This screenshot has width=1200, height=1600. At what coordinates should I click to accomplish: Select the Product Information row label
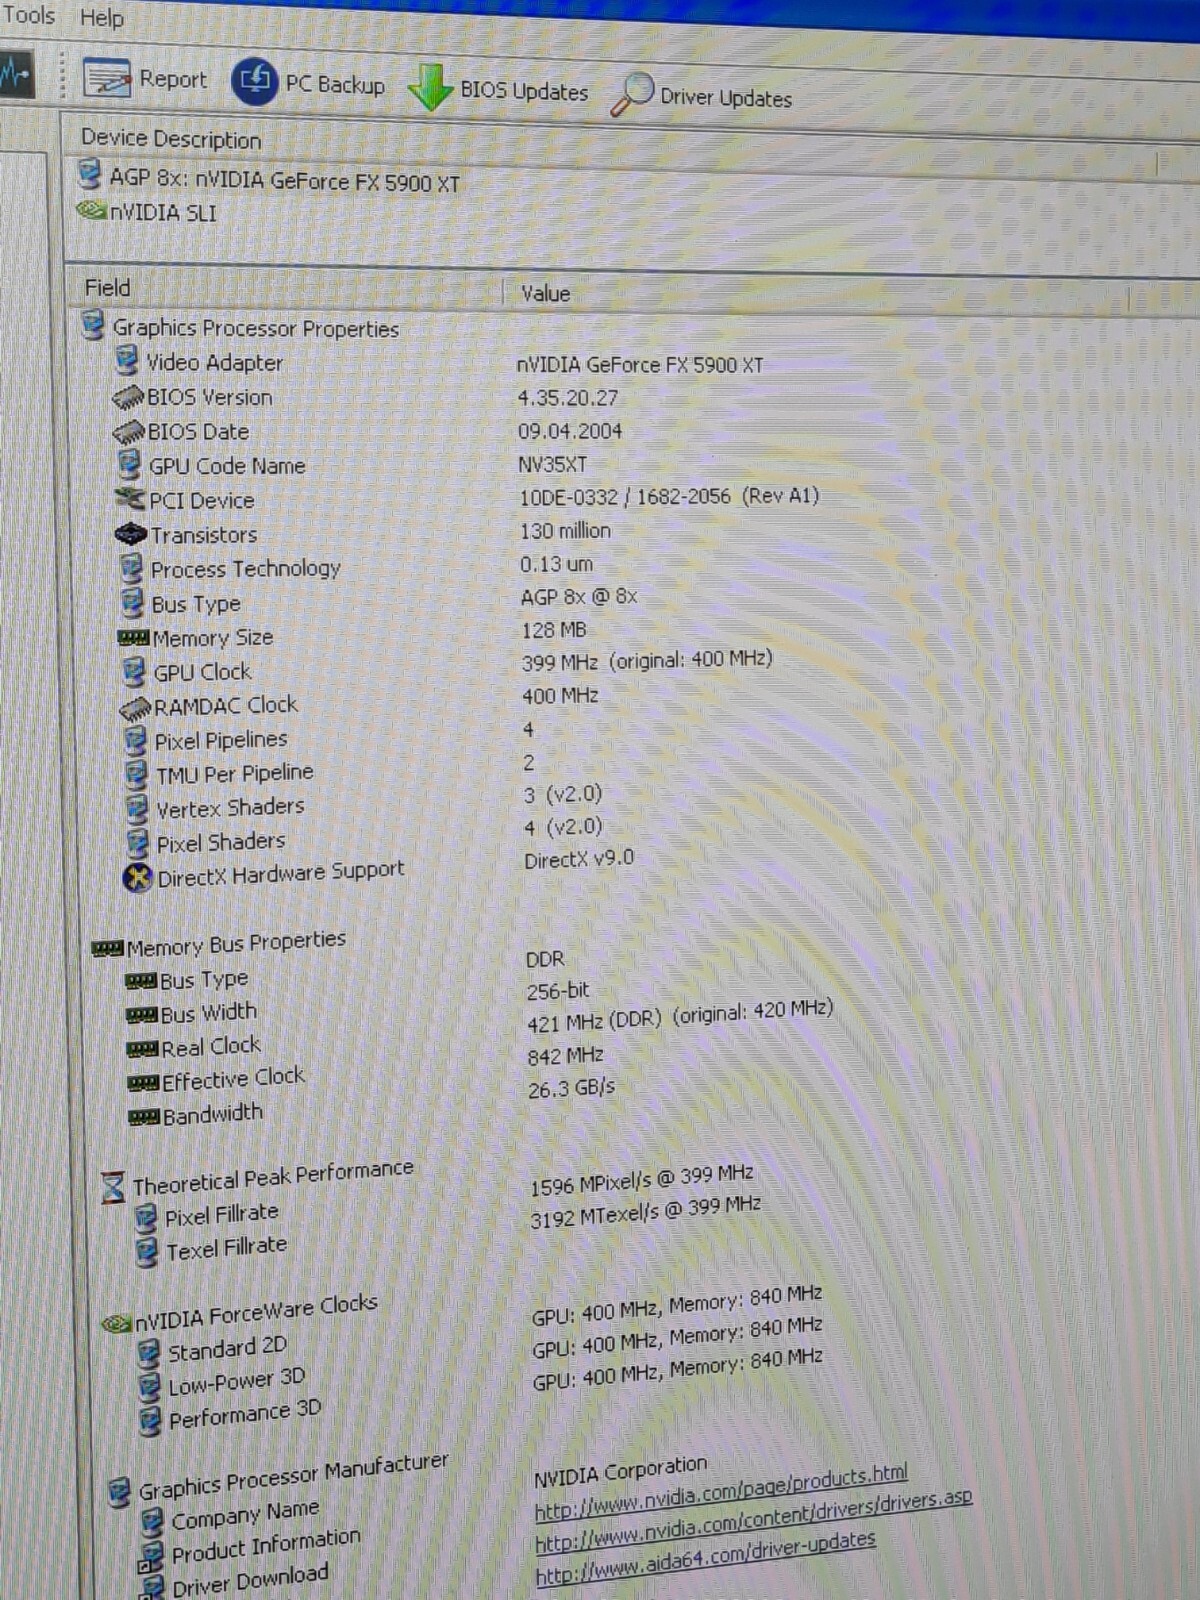266,1544
